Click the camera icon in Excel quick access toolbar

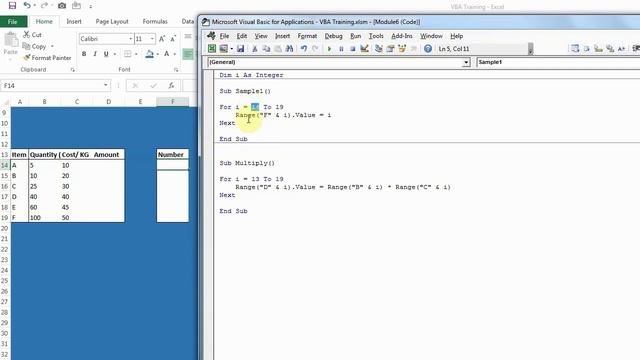[62, 5]
